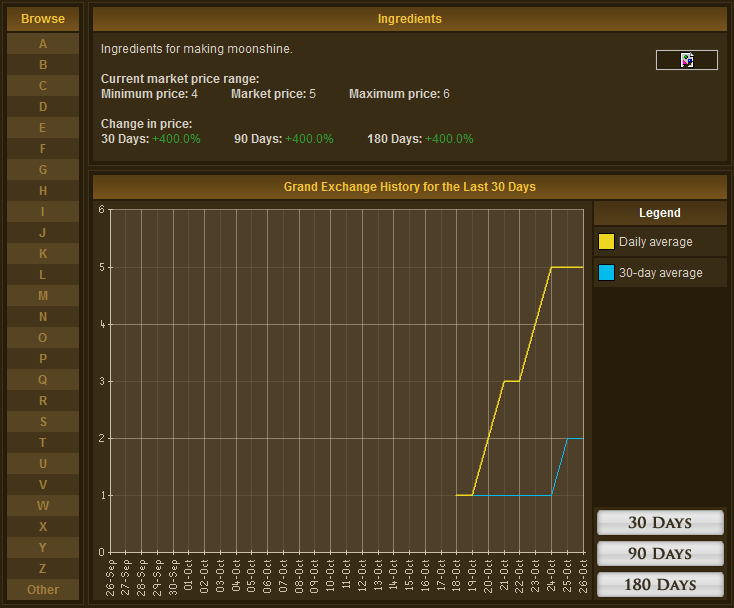734x608 pixels.
Task: Select letter E in browse list
Action: point(43,128)
